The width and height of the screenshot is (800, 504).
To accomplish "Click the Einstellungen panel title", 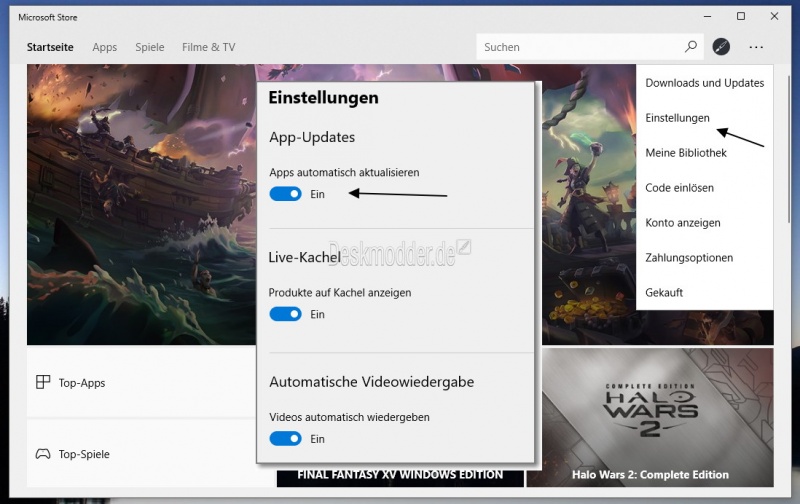I will [323, 97].
